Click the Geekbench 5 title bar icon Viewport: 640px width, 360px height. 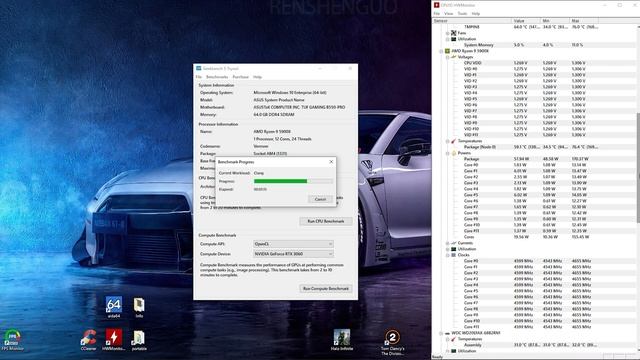[x=198, y=68]
